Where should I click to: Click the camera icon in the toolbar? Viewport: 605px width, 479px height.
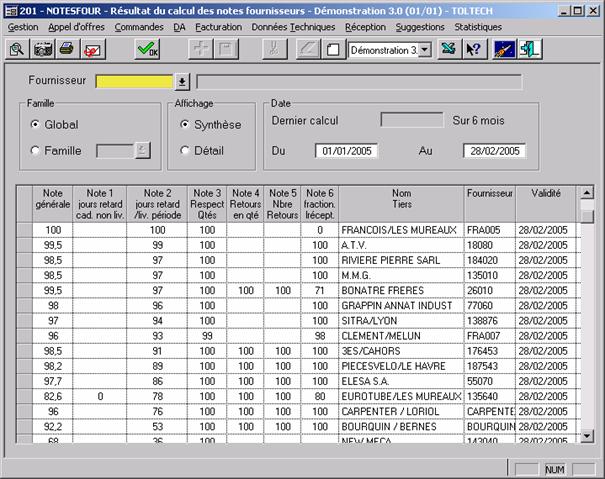[43, 49]
